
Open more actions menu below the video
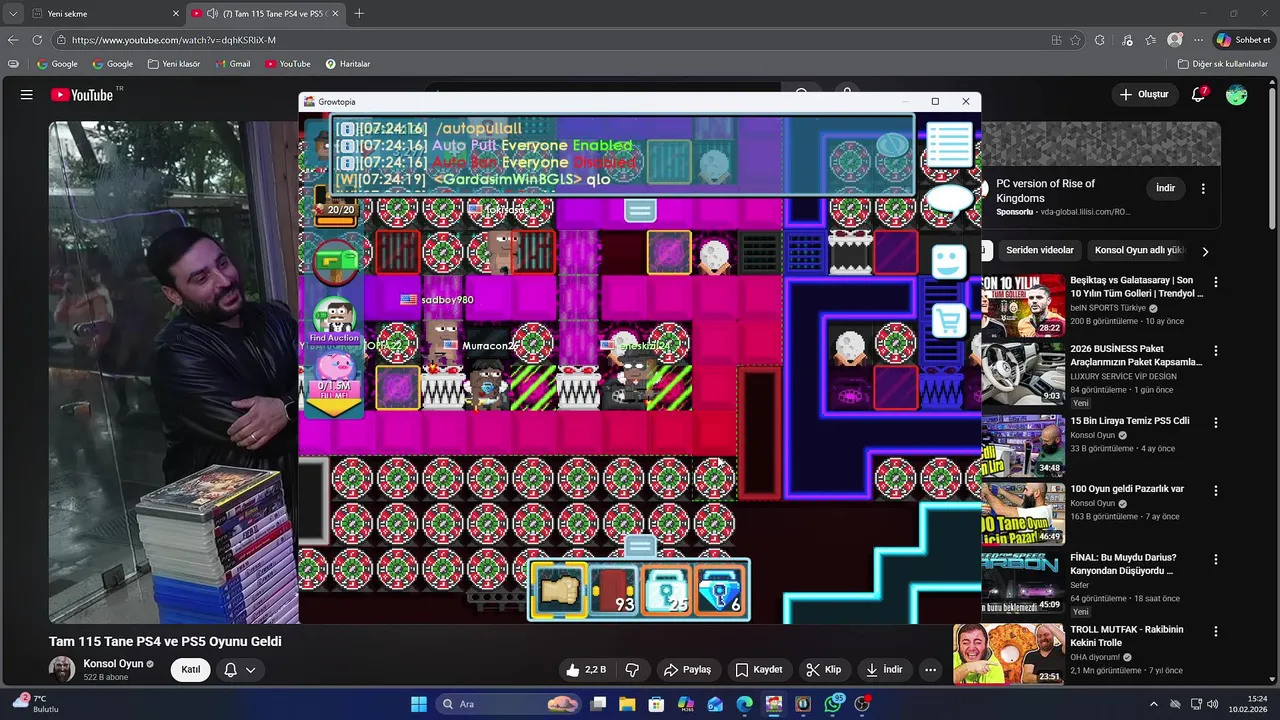931,669
